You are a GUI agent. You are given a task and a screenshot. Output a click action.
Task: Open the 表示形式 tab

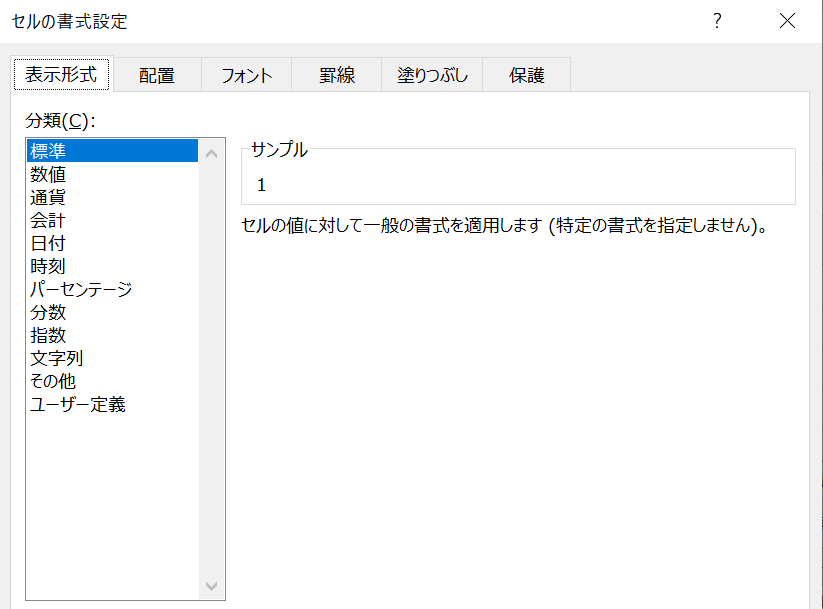pyautogui.click(x=61, y=74)
